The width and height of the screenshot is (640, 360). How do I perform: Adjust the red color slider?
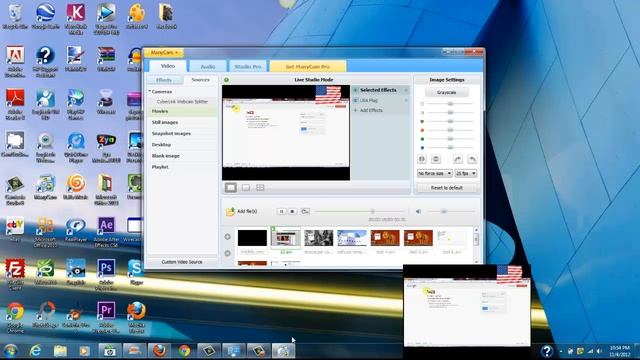tap(450, 130)
